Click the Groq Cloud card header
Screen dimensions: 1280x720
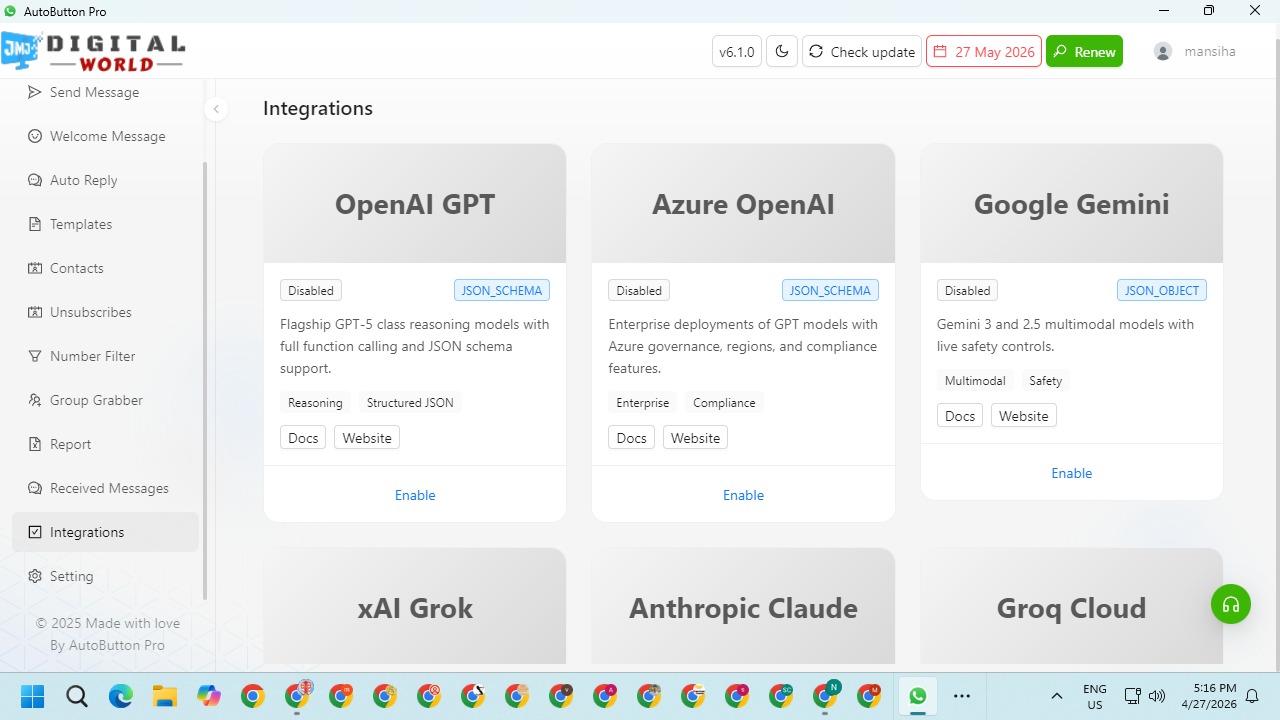click(1071, 606)
